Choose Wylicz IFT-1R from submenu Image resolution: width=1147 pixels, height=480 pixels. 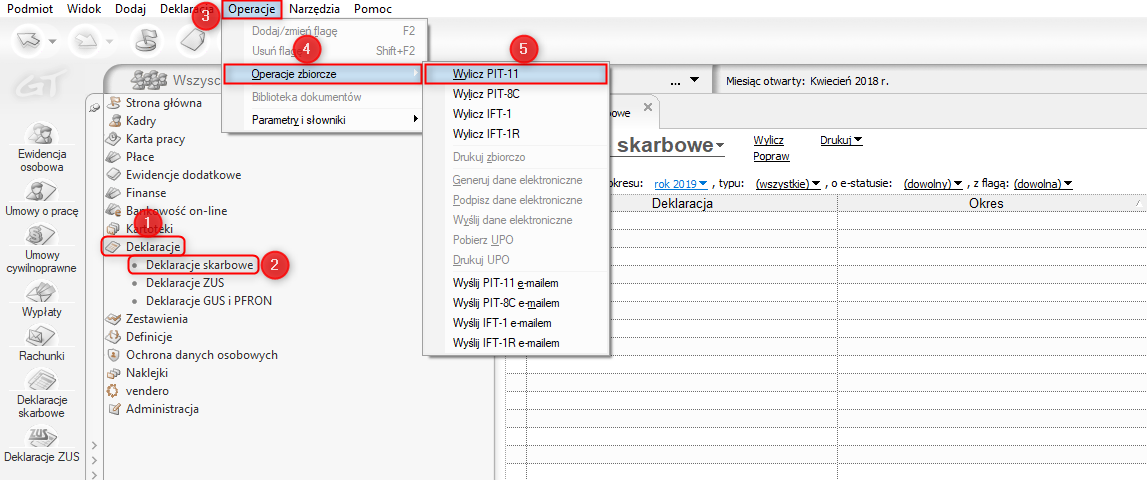pyautogui.click(x=516, y=134)
